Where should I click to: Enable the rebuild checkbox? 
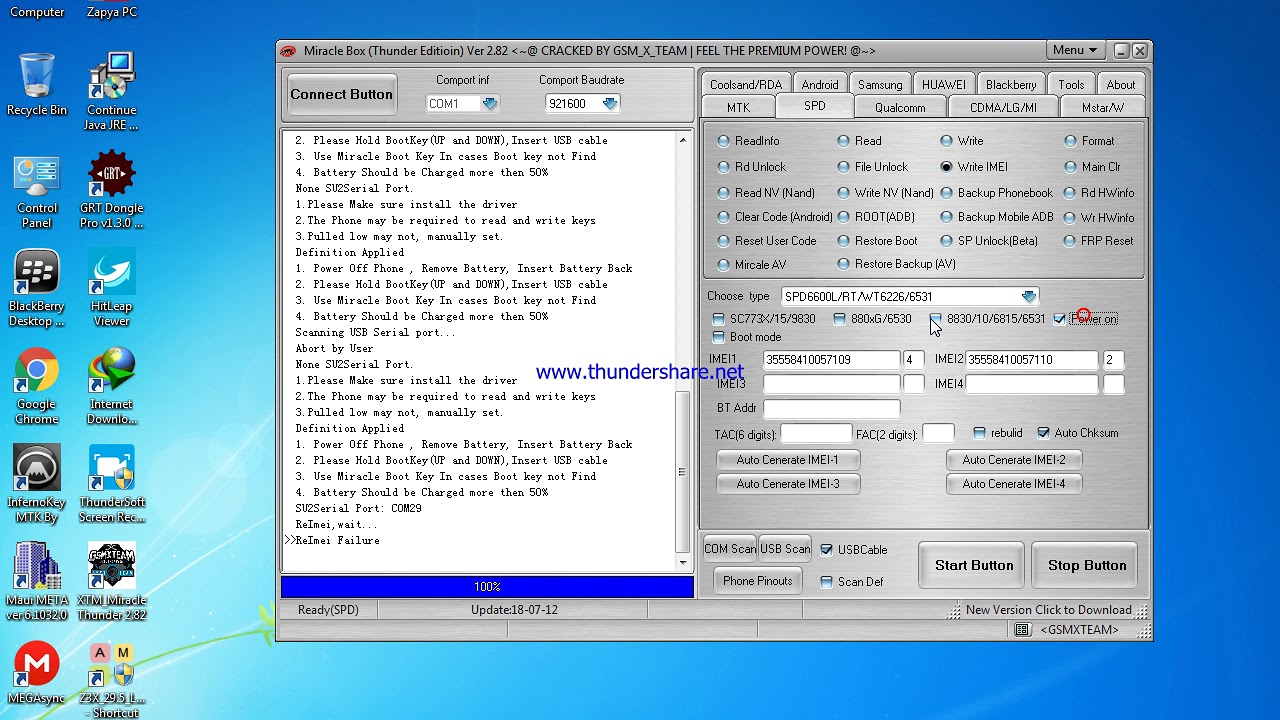(979, 433)
